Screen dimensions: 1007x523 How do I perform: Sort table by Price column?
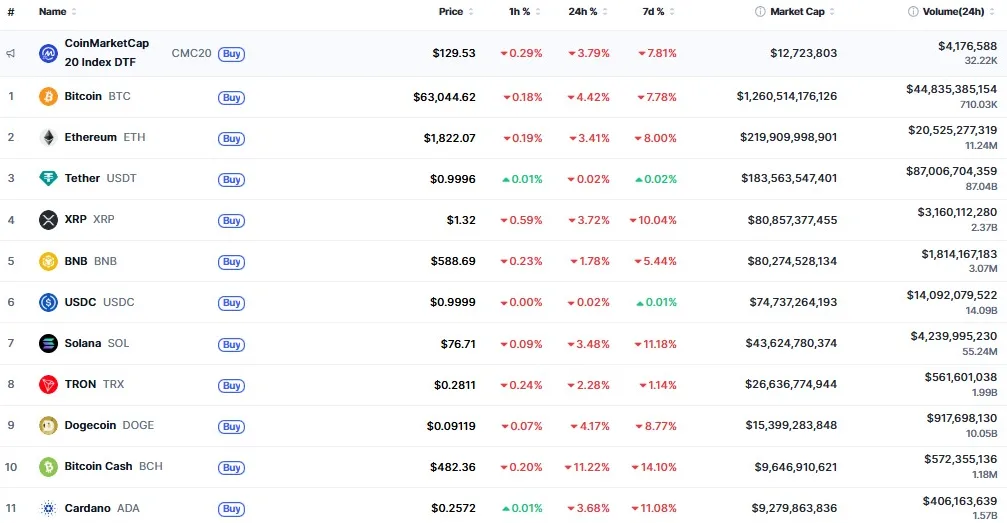tap(456, 12)
